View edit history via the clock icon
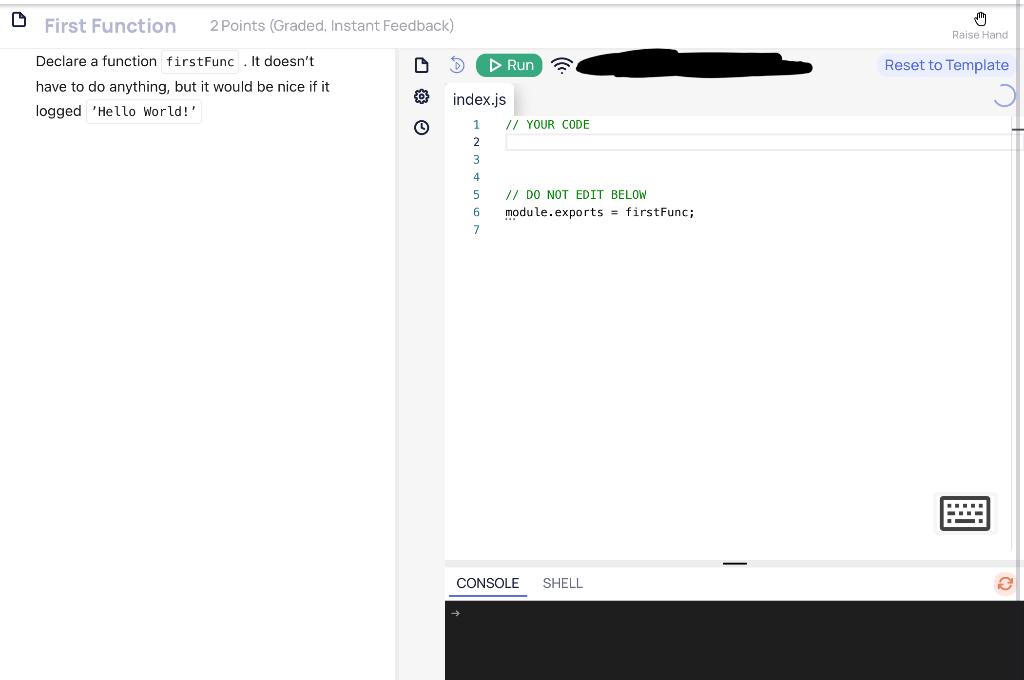Viewport: 1024px width, 680px height. click(x=421, y=127)
